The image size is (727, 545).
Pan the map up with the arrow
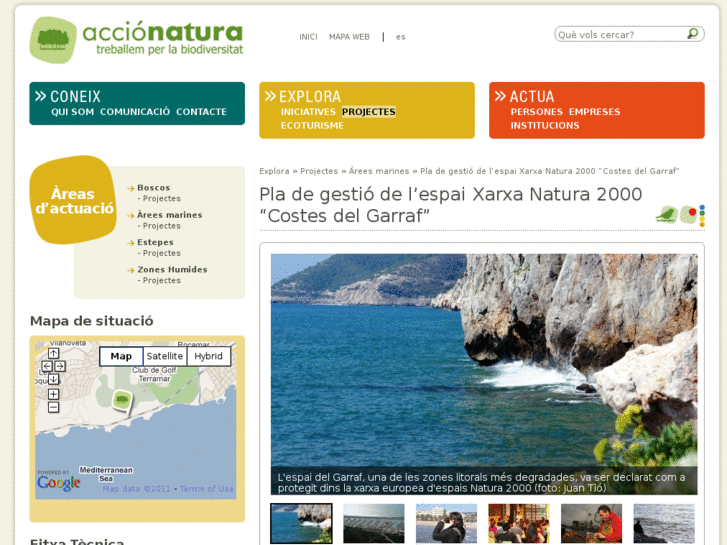click(x=53, y=353)
